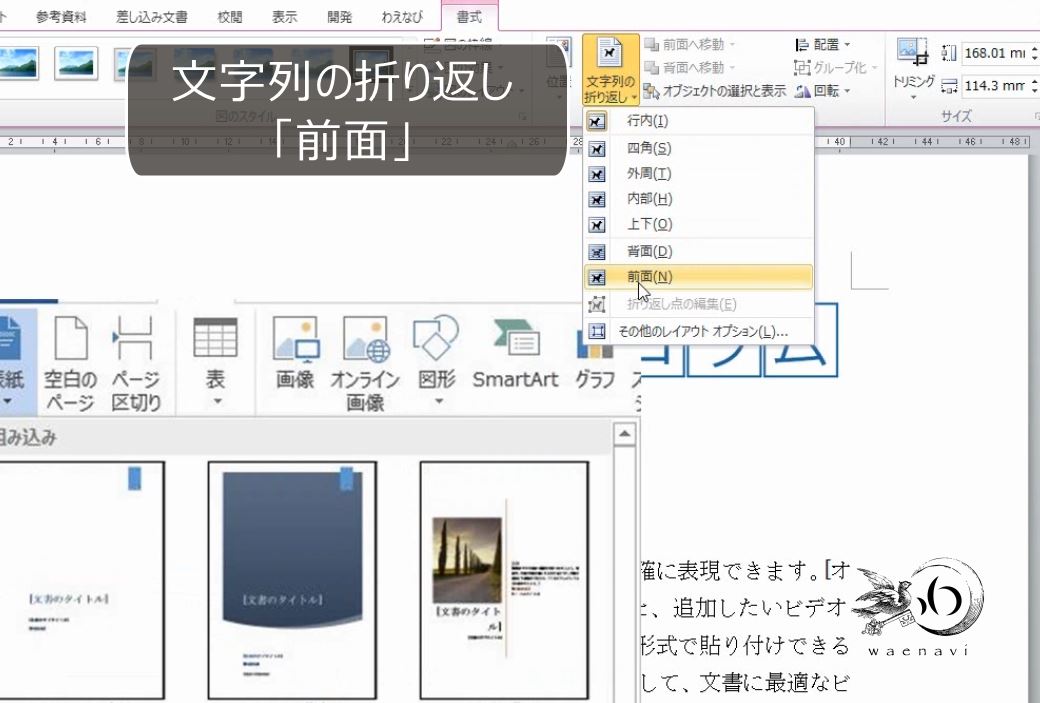
Task: Select the first blank cover page template
Action: pyautogui.click(x=81, y=580)
